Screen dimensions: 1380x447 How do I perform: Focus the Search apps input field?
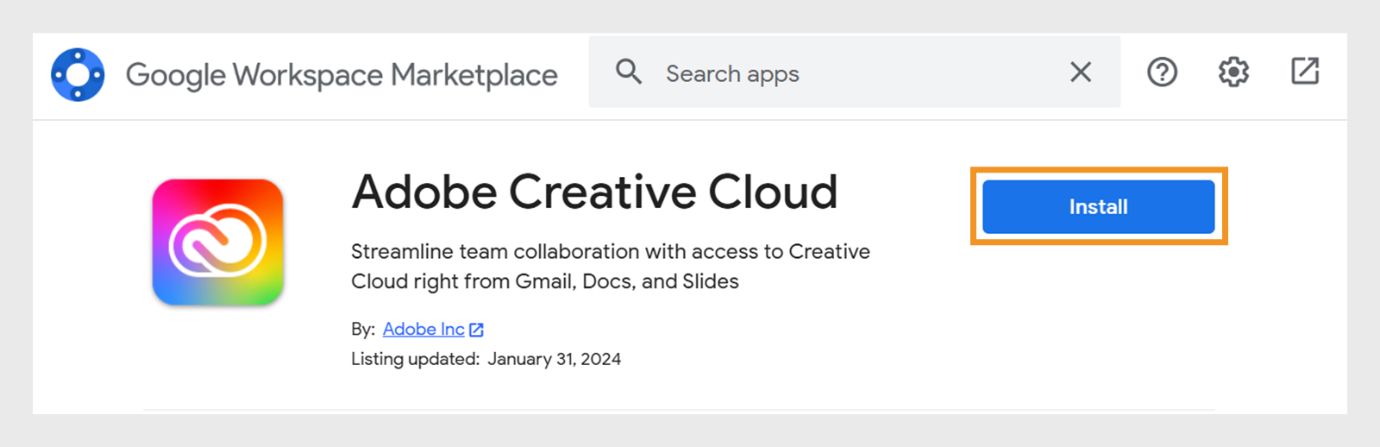point(855,73)
